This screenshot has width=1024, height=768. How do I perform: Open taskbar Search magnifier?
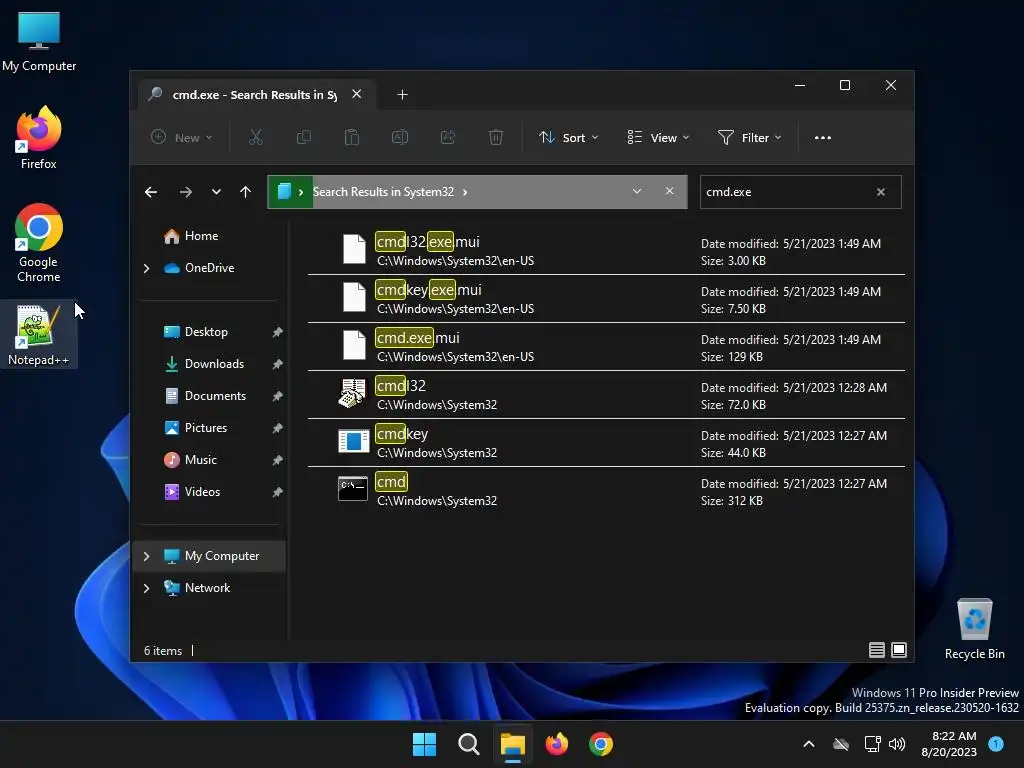(468, 744)
